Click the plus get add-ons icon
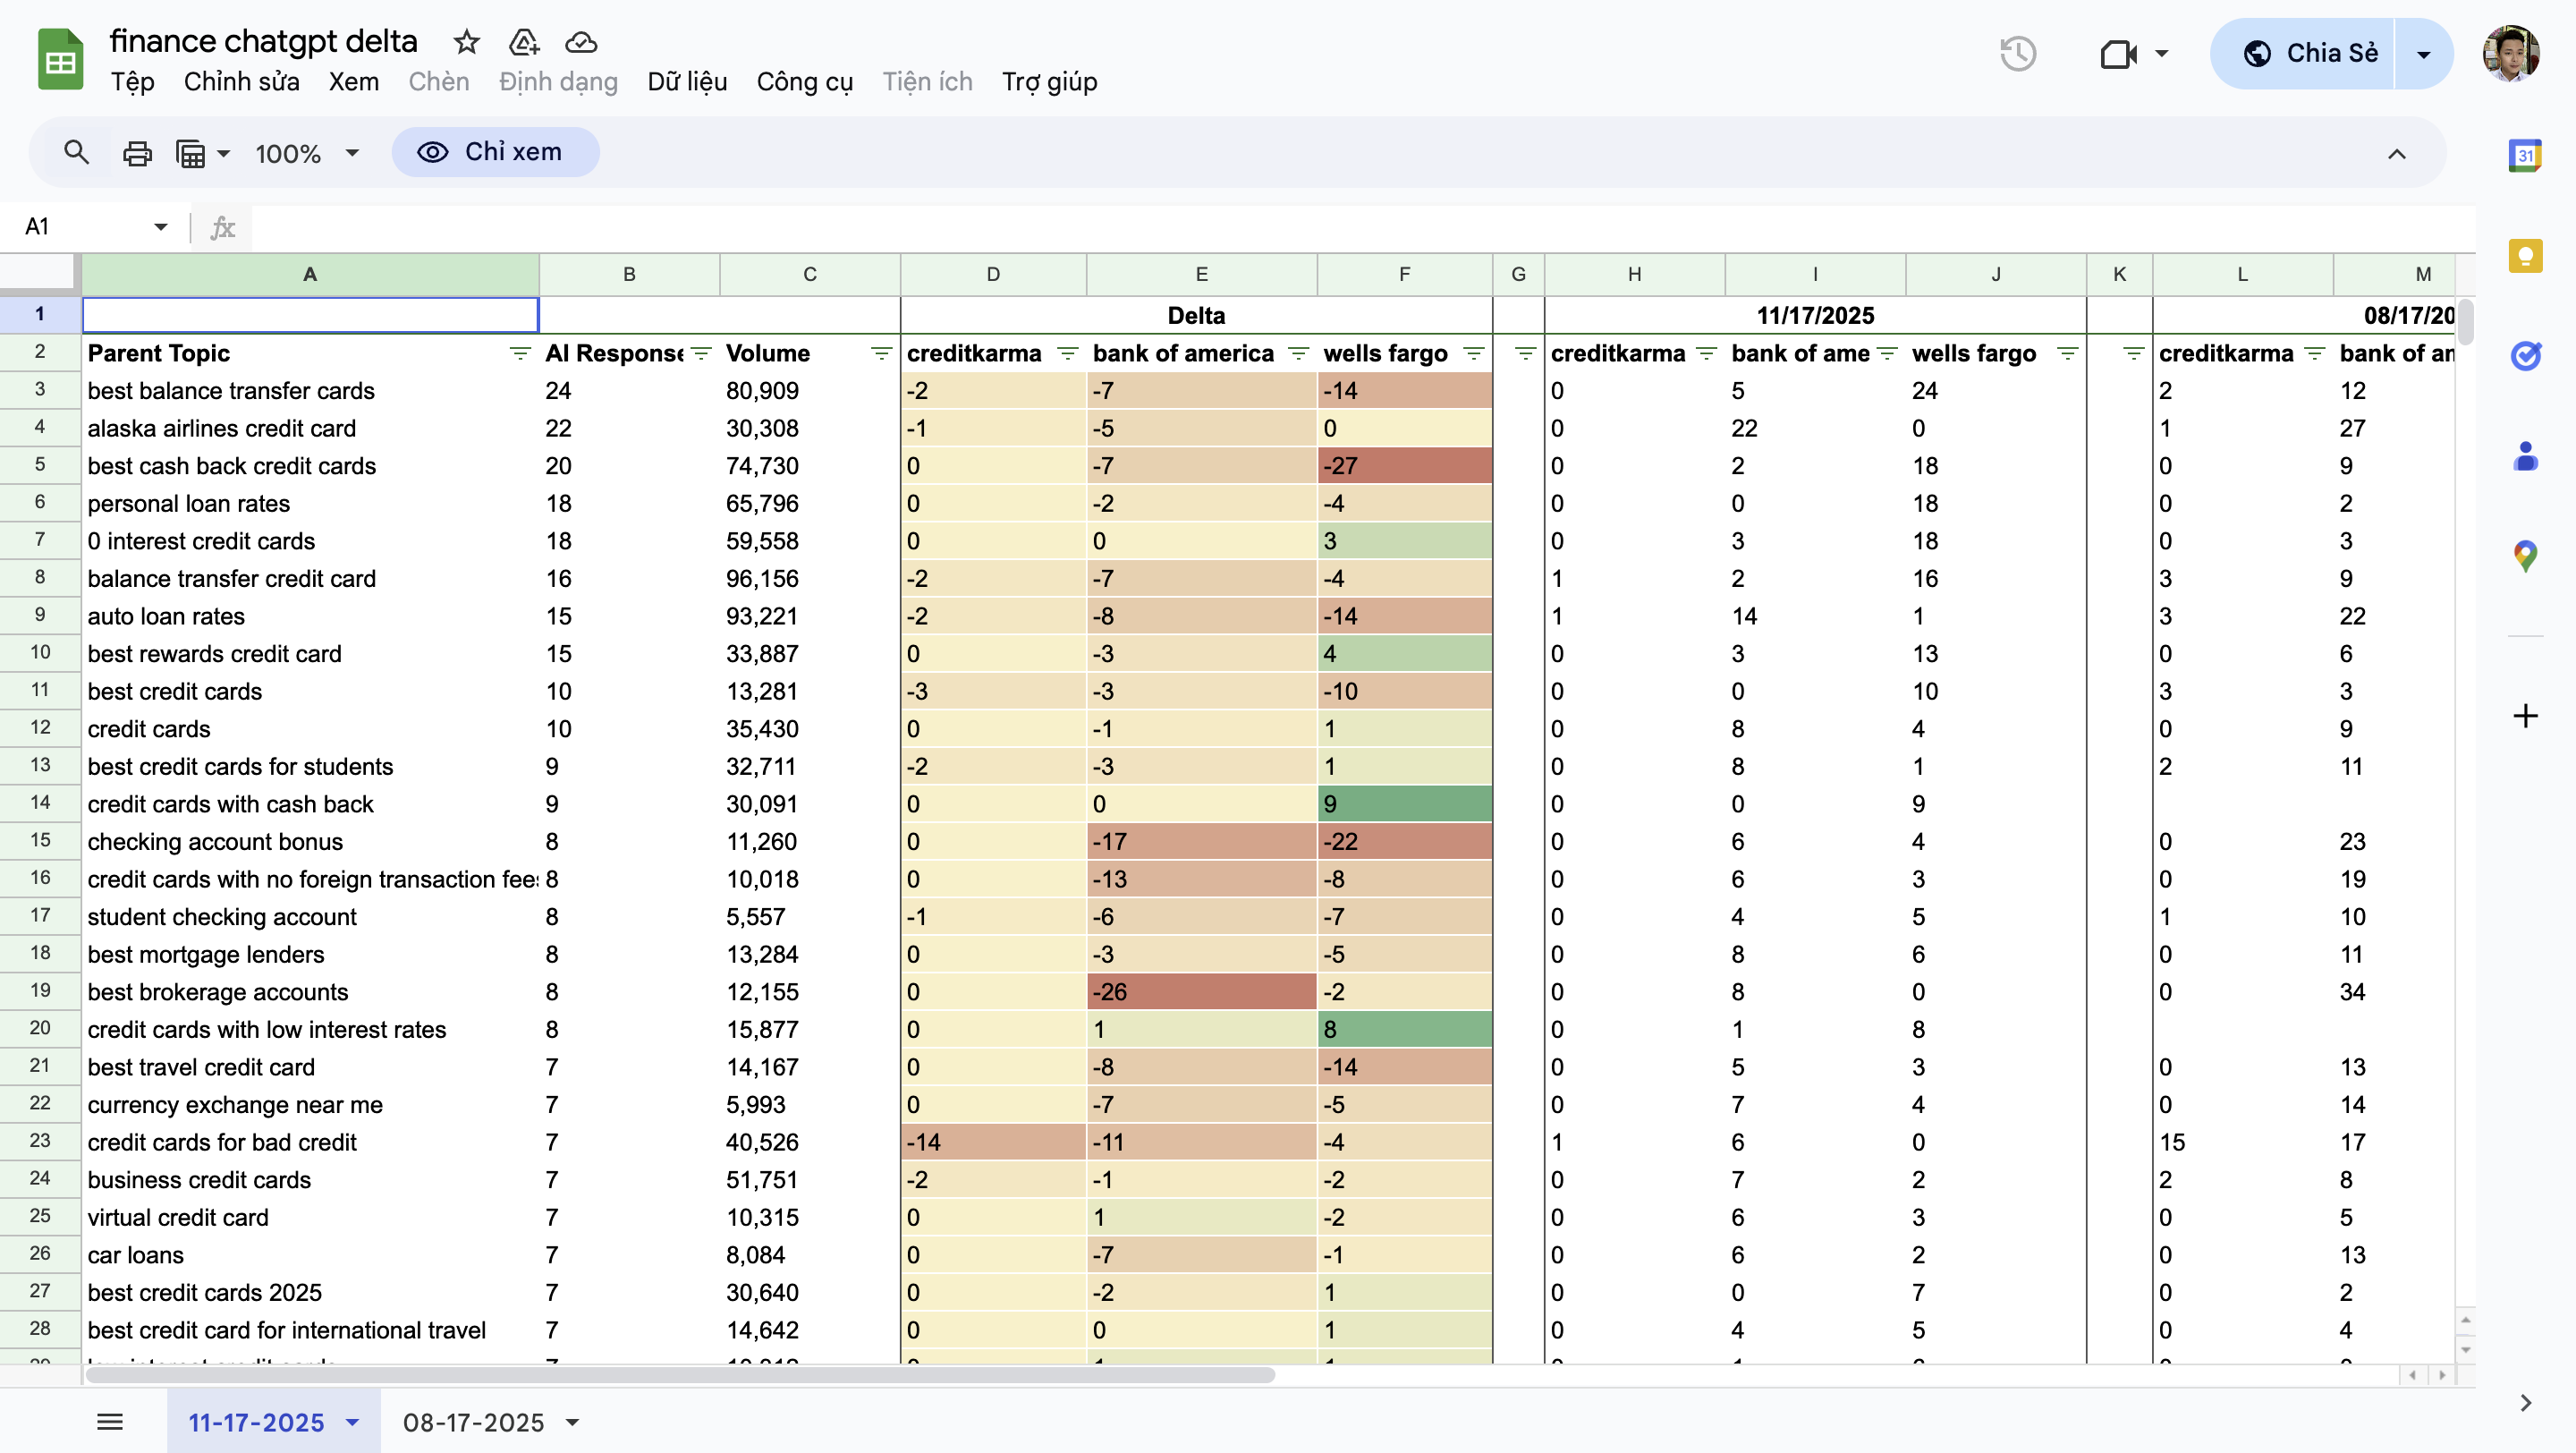 2525,716
